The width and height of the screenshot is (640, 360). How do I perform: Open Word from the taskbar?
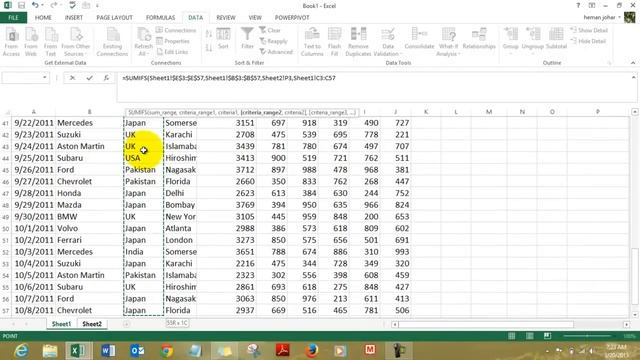(108, 351)
